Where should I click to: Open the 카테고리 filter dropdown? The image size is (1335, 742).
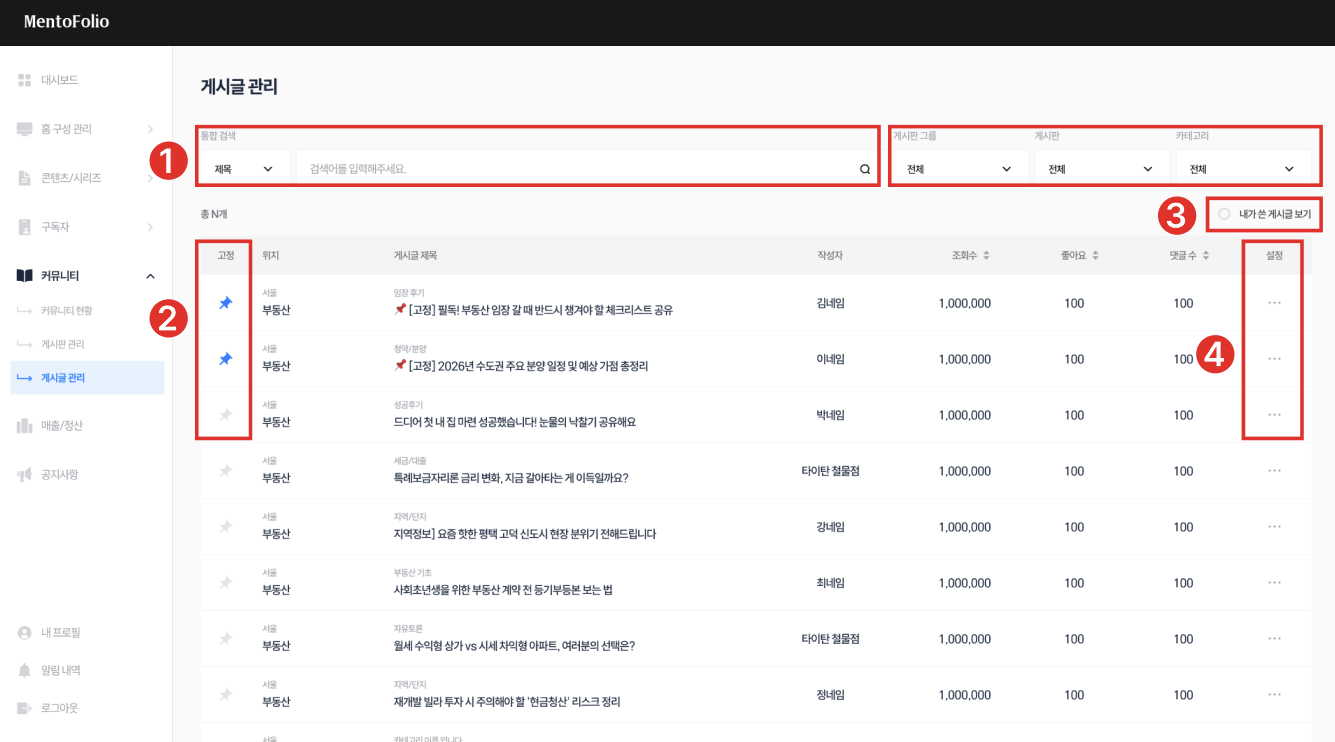1243,169
